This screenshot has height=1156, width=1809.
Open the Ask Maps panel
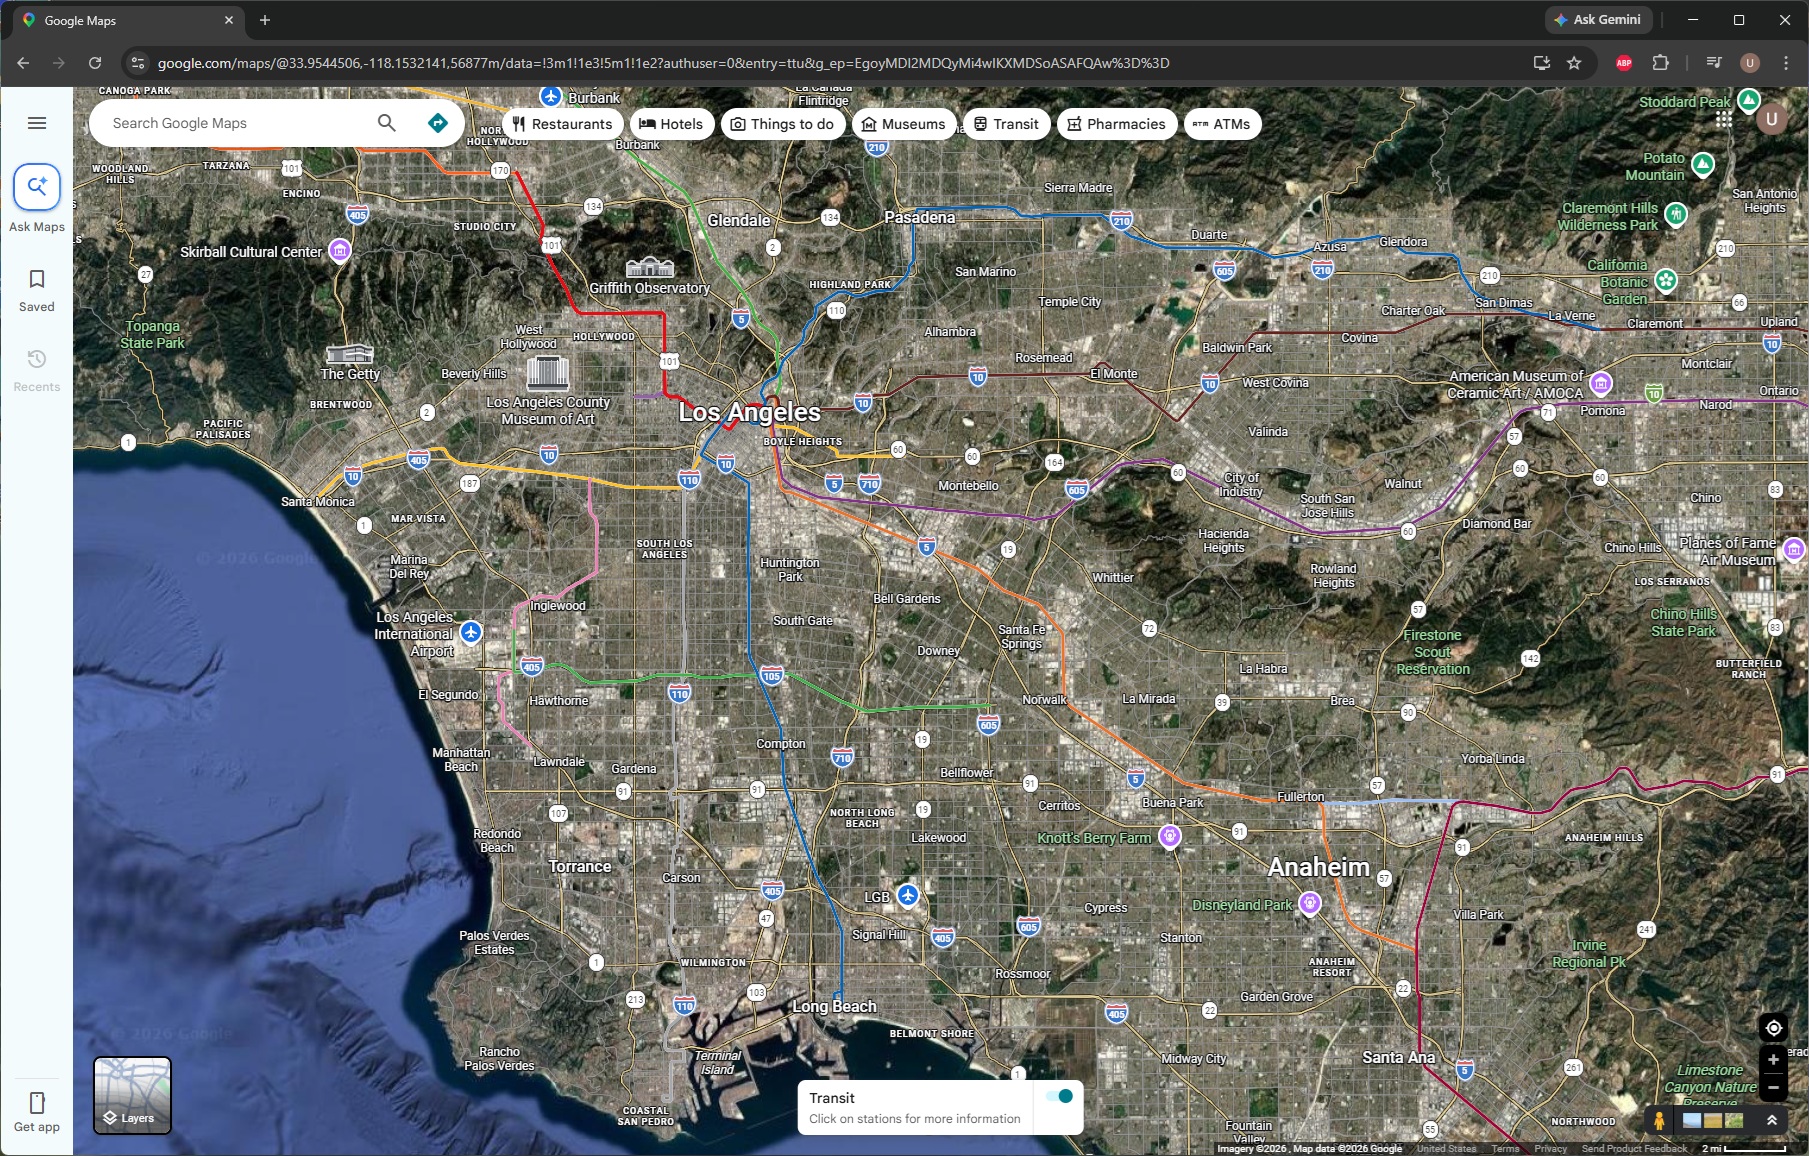pos(37,198)
